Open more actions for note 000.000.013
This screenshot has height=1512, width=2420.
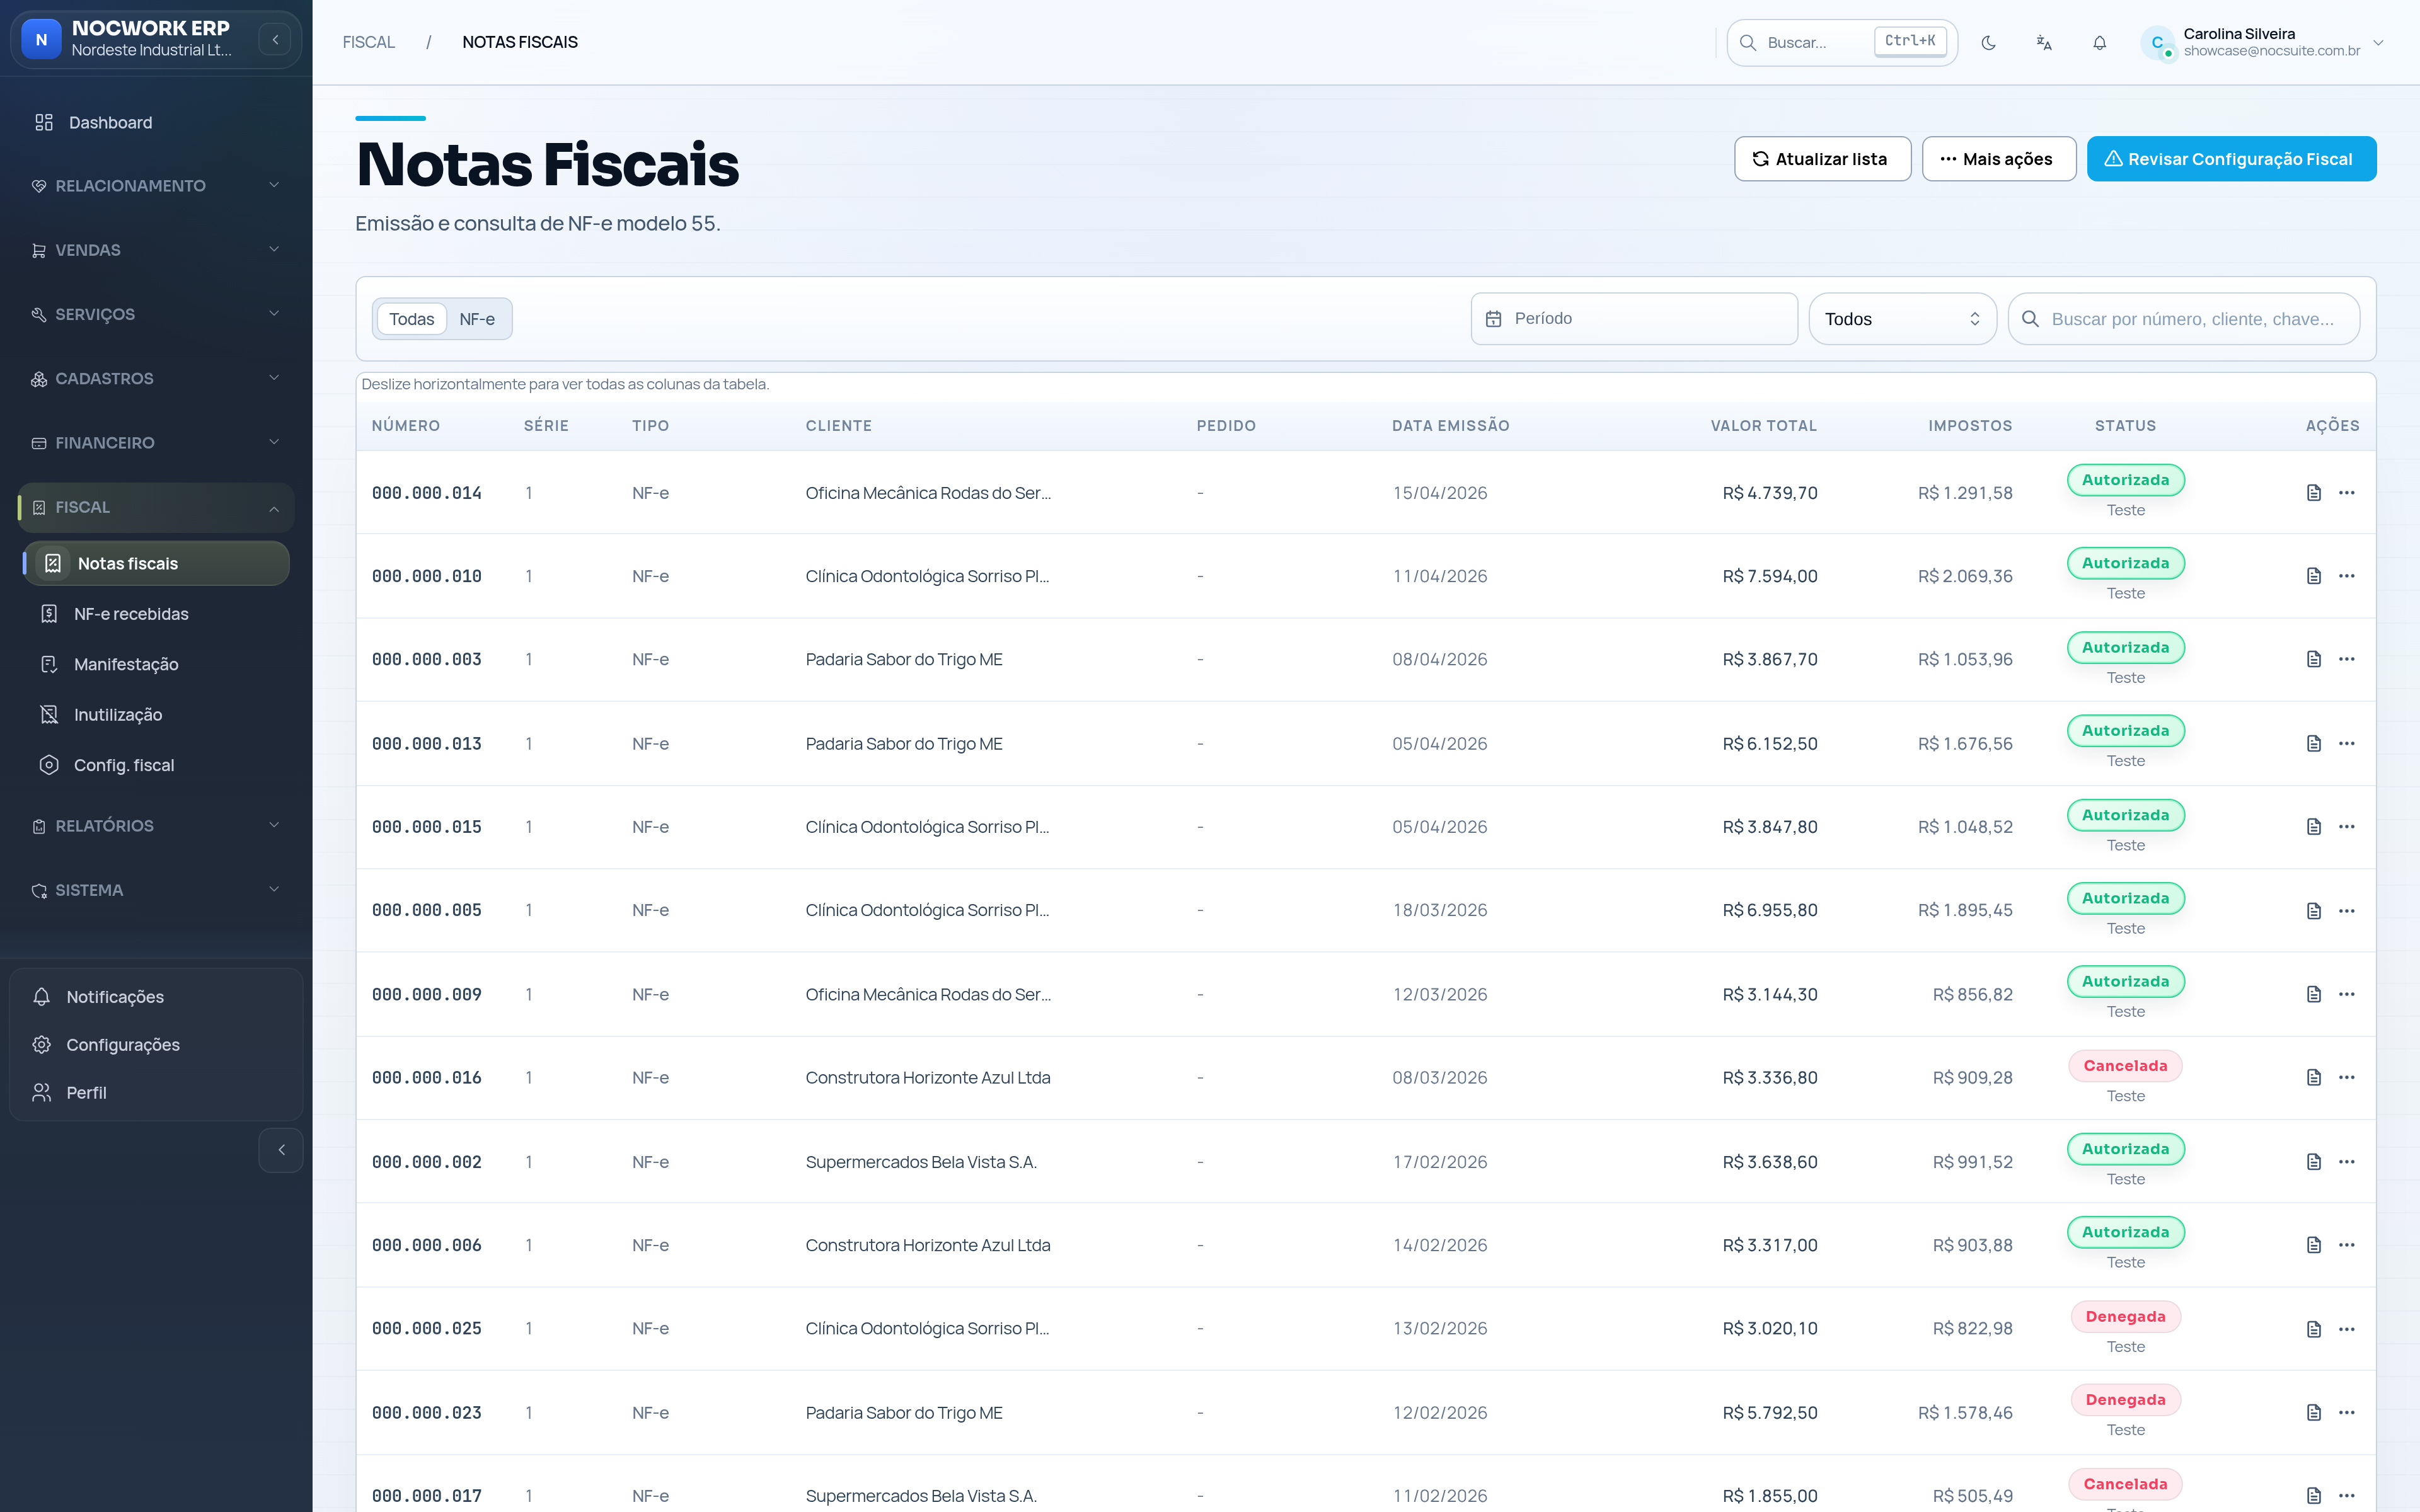[x=2346, y=744]
